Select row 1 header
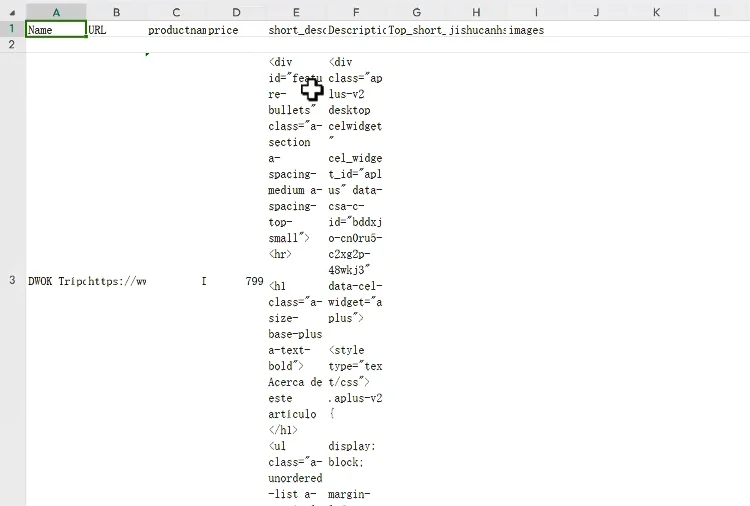This screenshot has width=750, height=506. [x=12, y=29]
